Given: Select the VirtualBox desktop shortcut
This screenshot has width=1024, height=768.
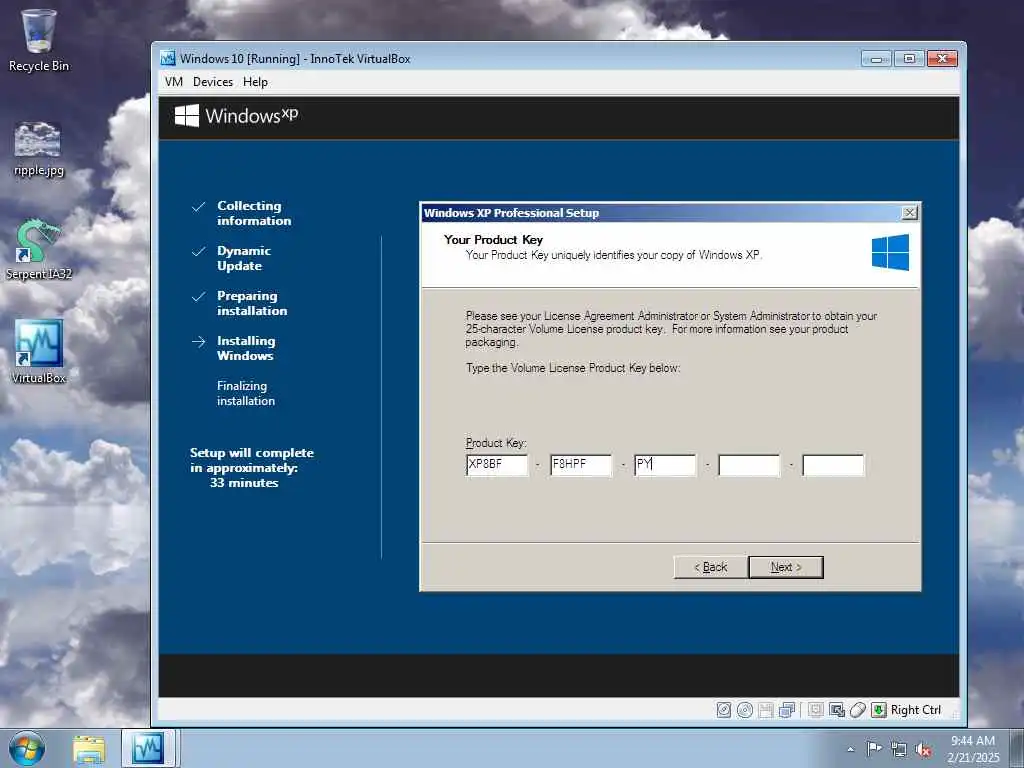Looking at the screenshot, I should click(x=39, y=351).
